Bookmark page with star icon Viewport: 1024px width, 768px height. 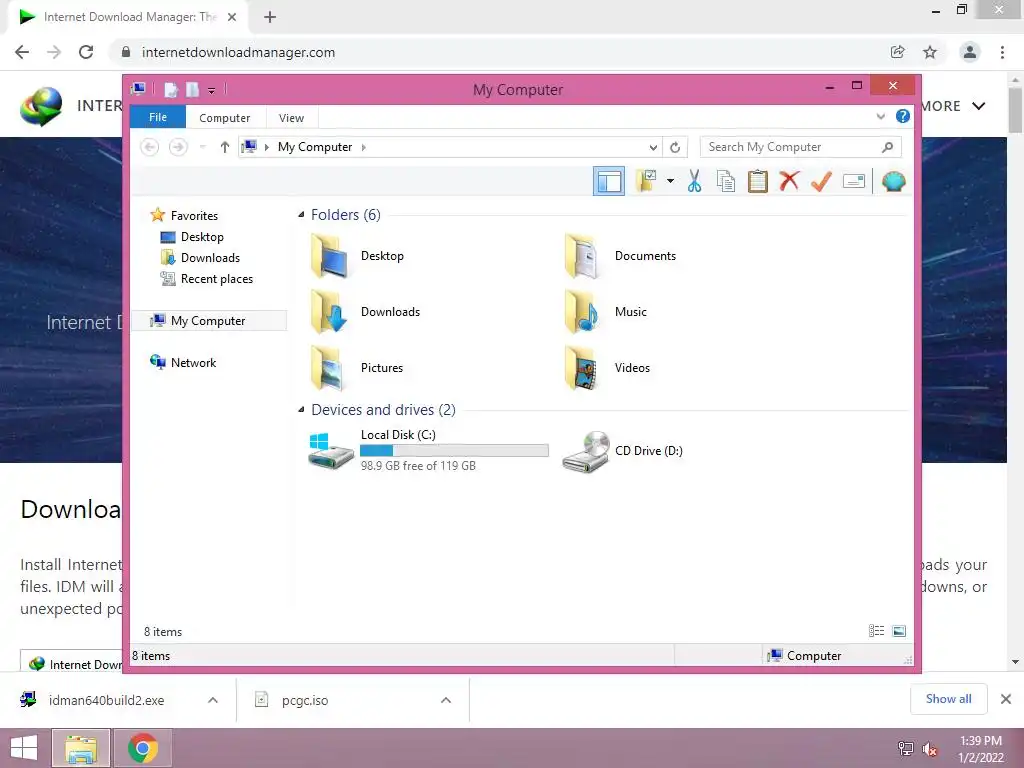tap(930, 52)
